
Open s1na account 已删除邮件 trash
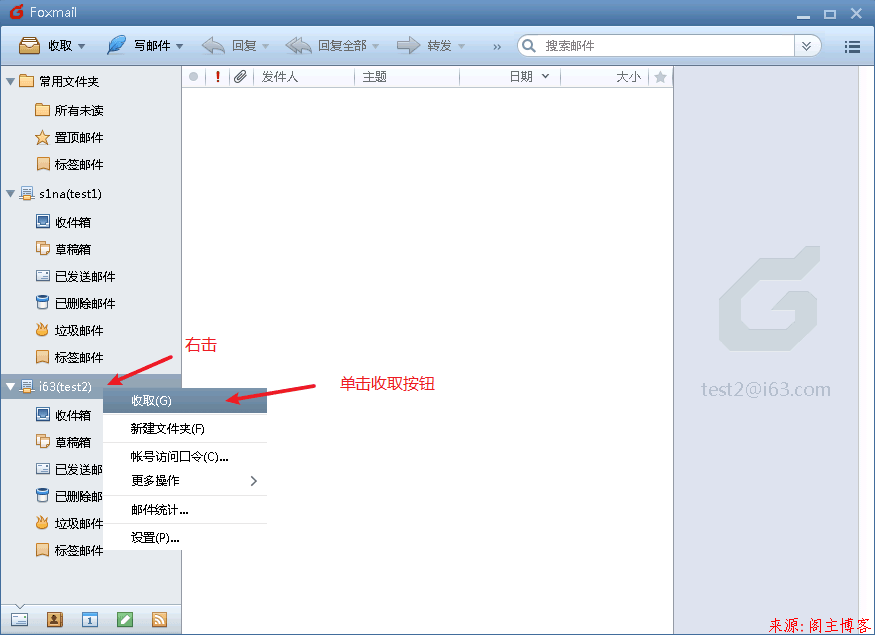(75, 303)
